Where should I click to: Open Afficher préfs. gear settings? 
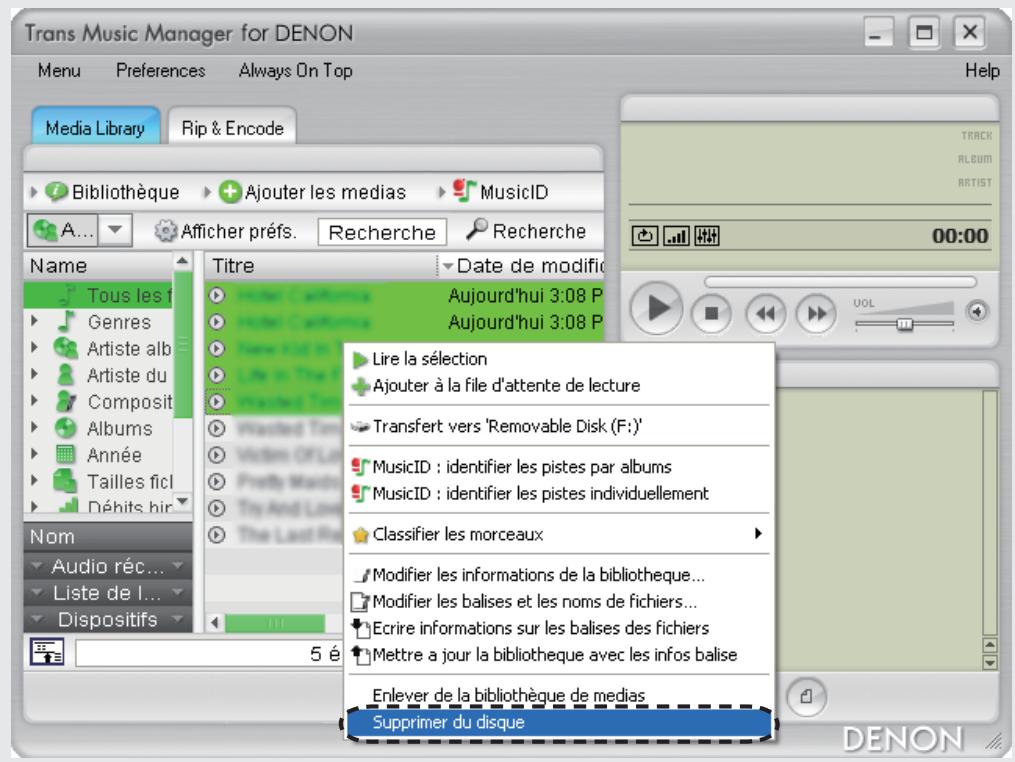pos(226,231)
